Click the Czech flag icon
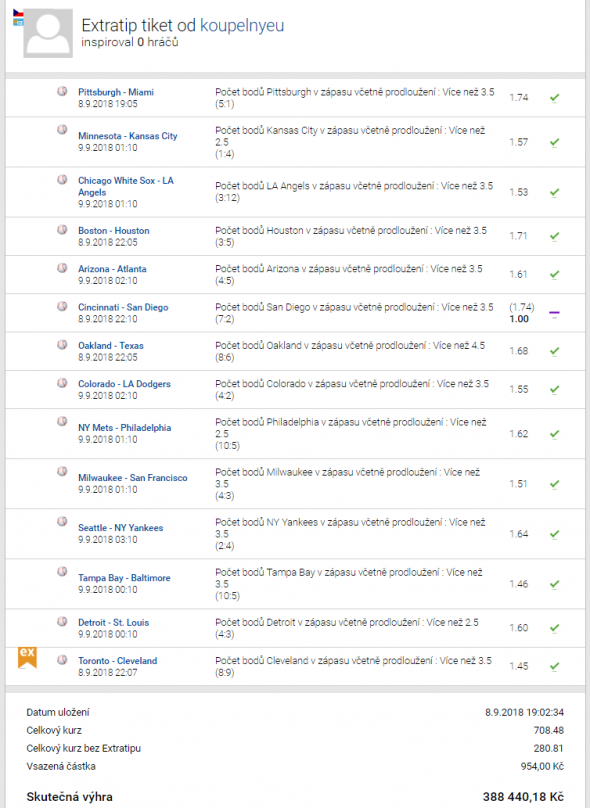 (x=18, y=12)
